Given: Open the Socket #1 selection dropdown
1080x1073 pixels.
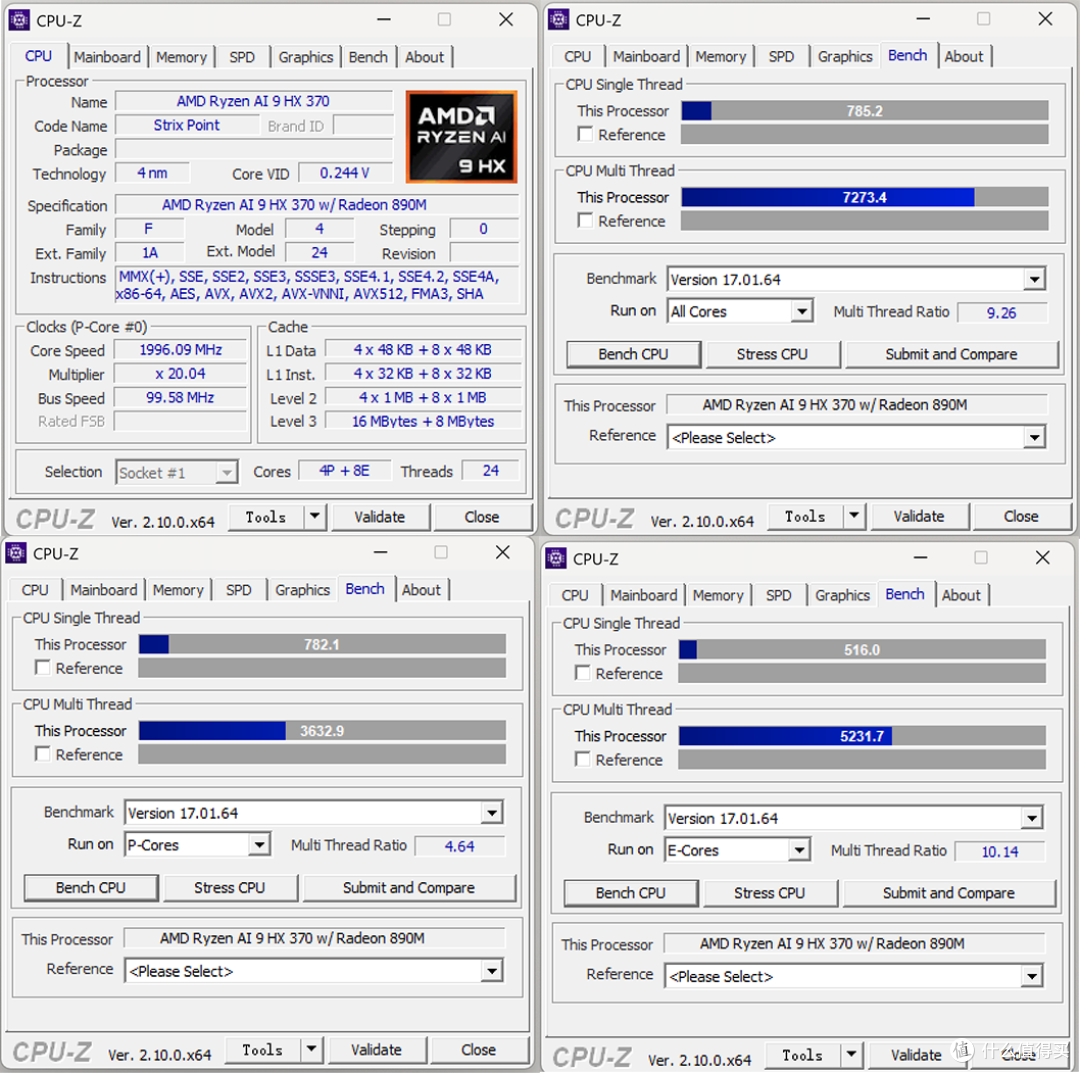Looking at the screenshot, I should coord(226,472).
